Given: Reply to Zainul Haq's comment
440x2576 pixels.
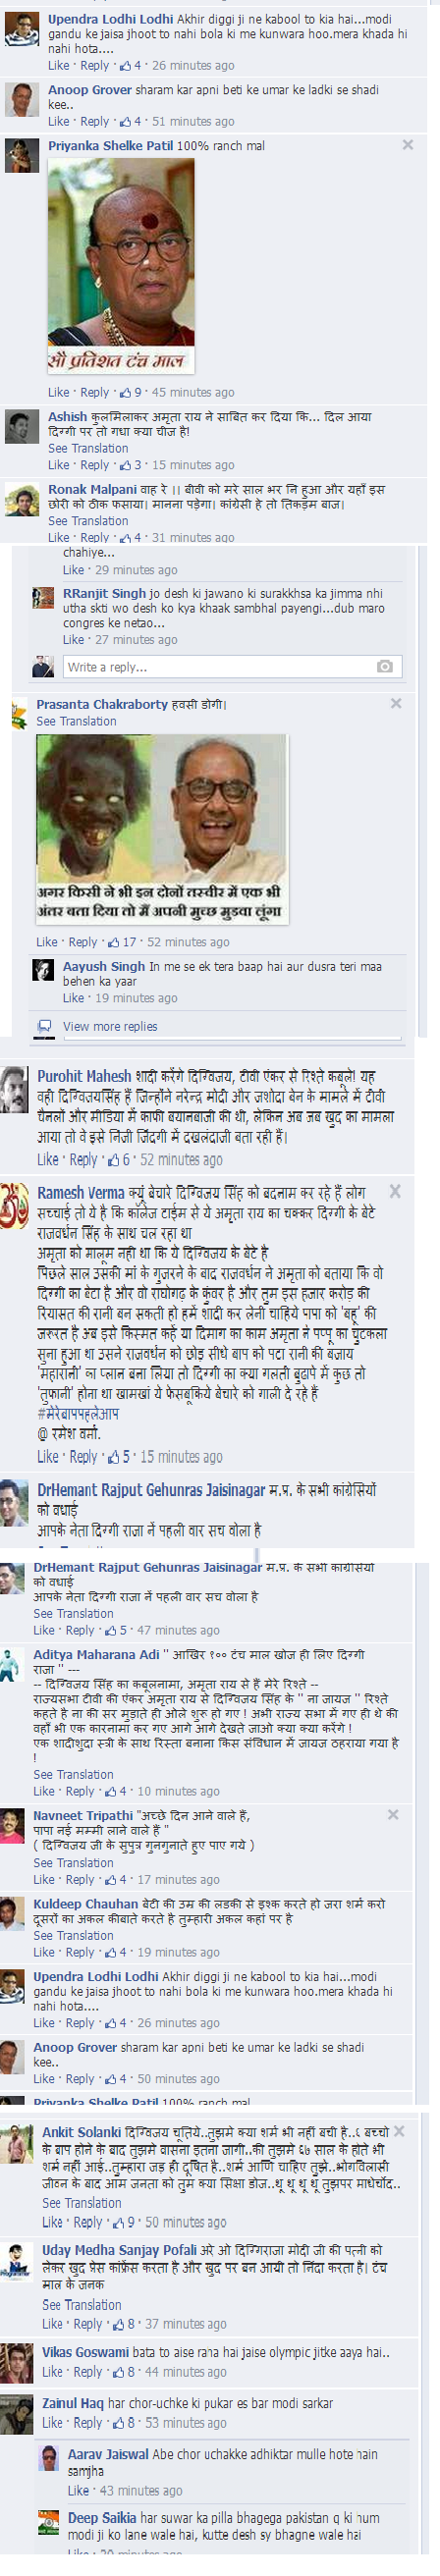Looking at the screenshot, I should [87, 2423].
